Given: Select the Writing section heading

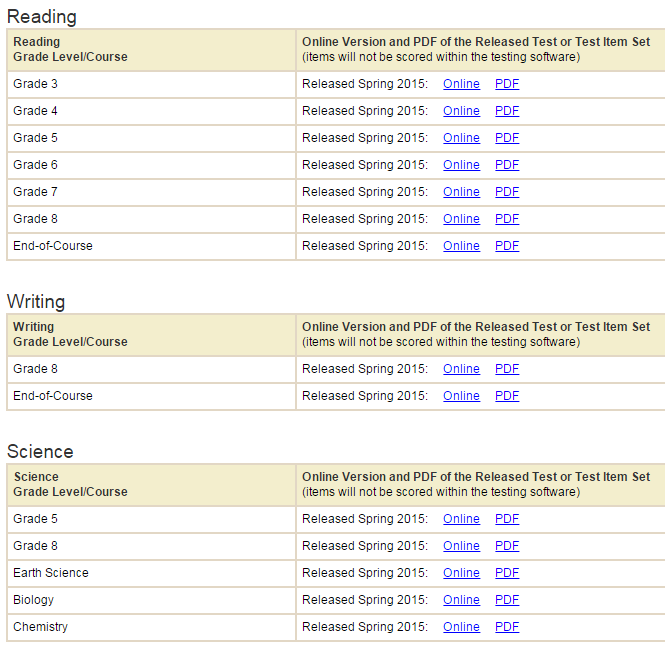Looking at the screenshot, I should point(36,301).
